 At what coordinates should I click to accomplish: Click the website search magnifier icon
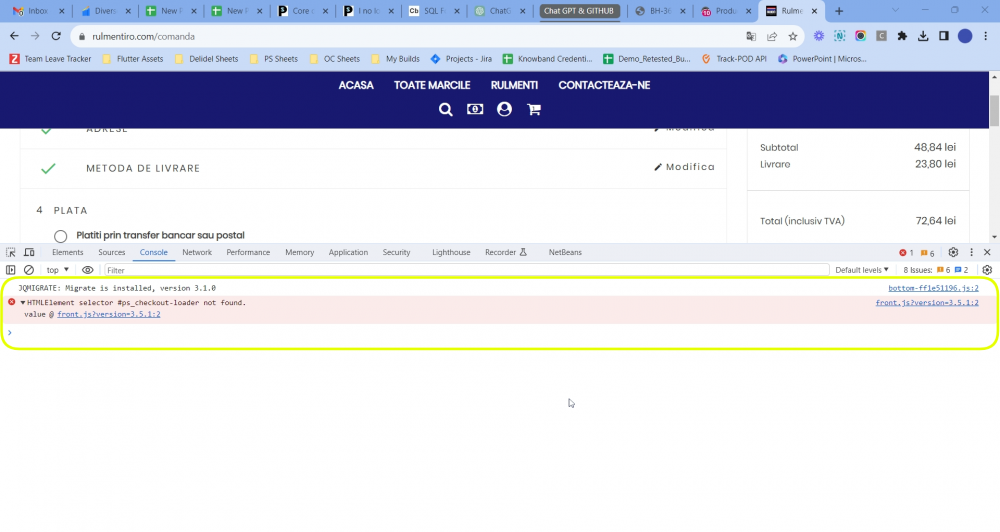445,110
